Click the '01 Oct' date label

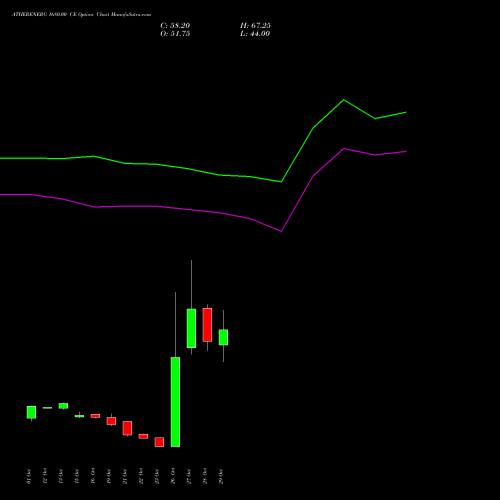tap(29, 476)
